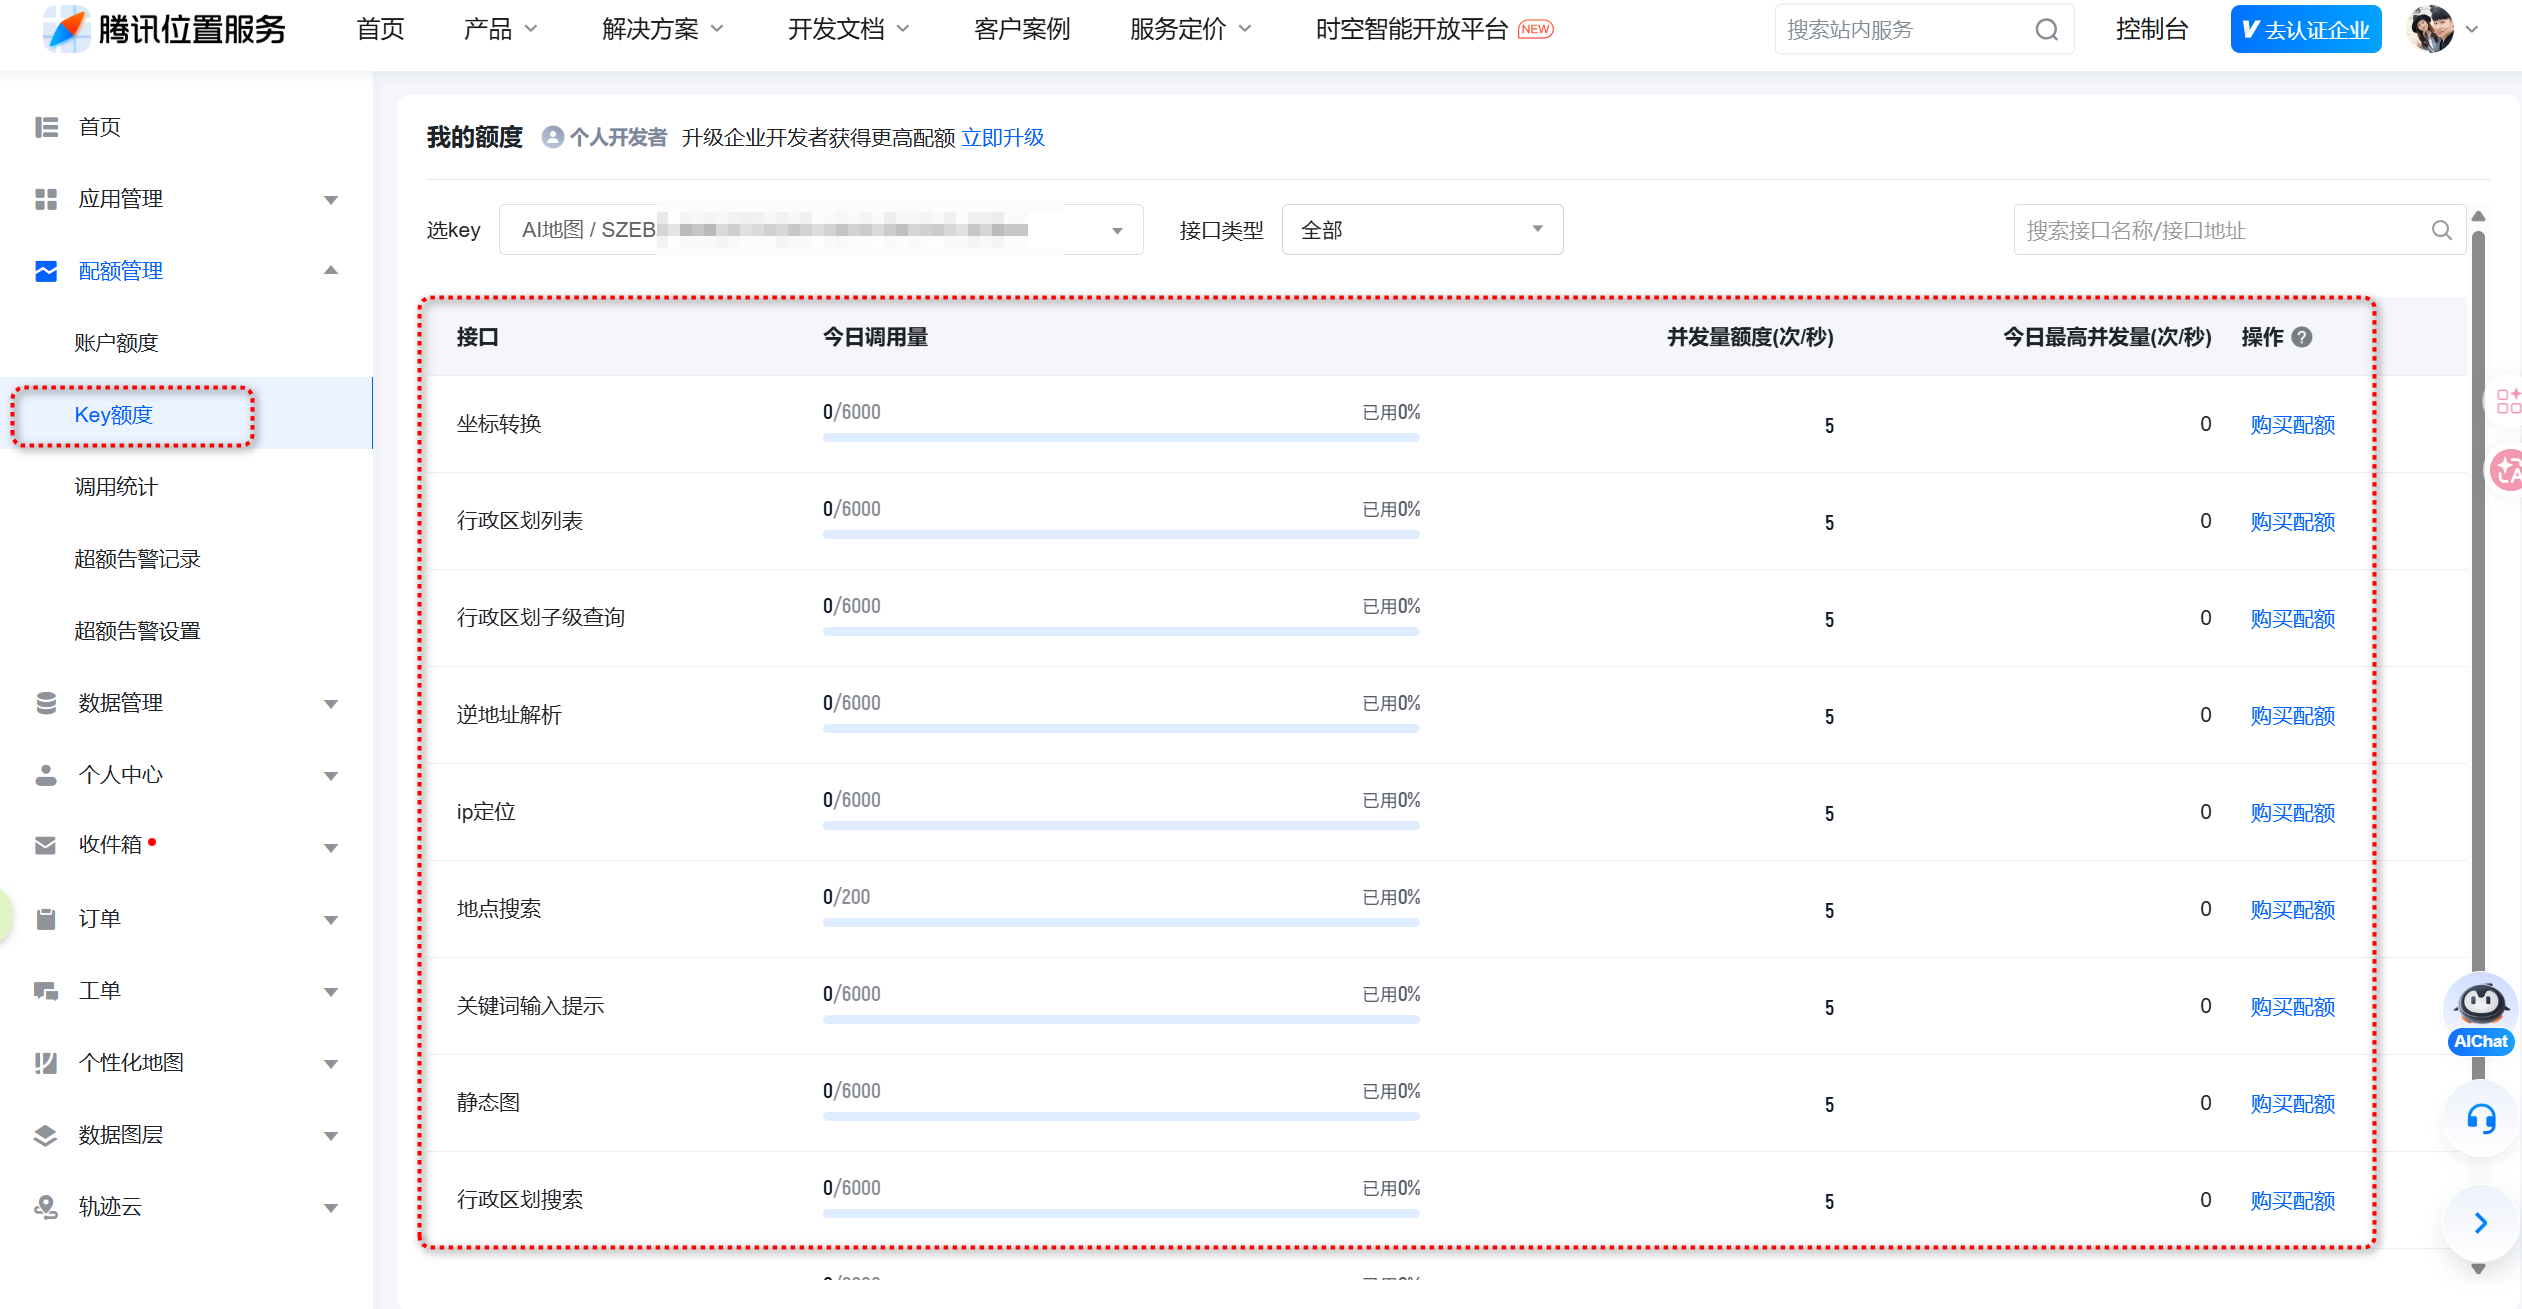Click the 订单 clipboard icon
This screenshot has width=2522, height=1309.
tap(46, 919)
